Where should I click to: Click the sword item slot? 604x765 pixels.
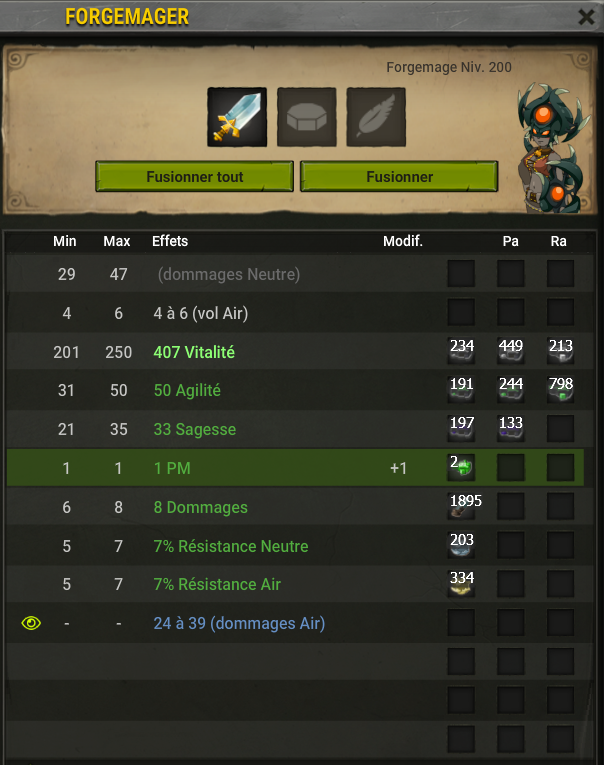237,117
